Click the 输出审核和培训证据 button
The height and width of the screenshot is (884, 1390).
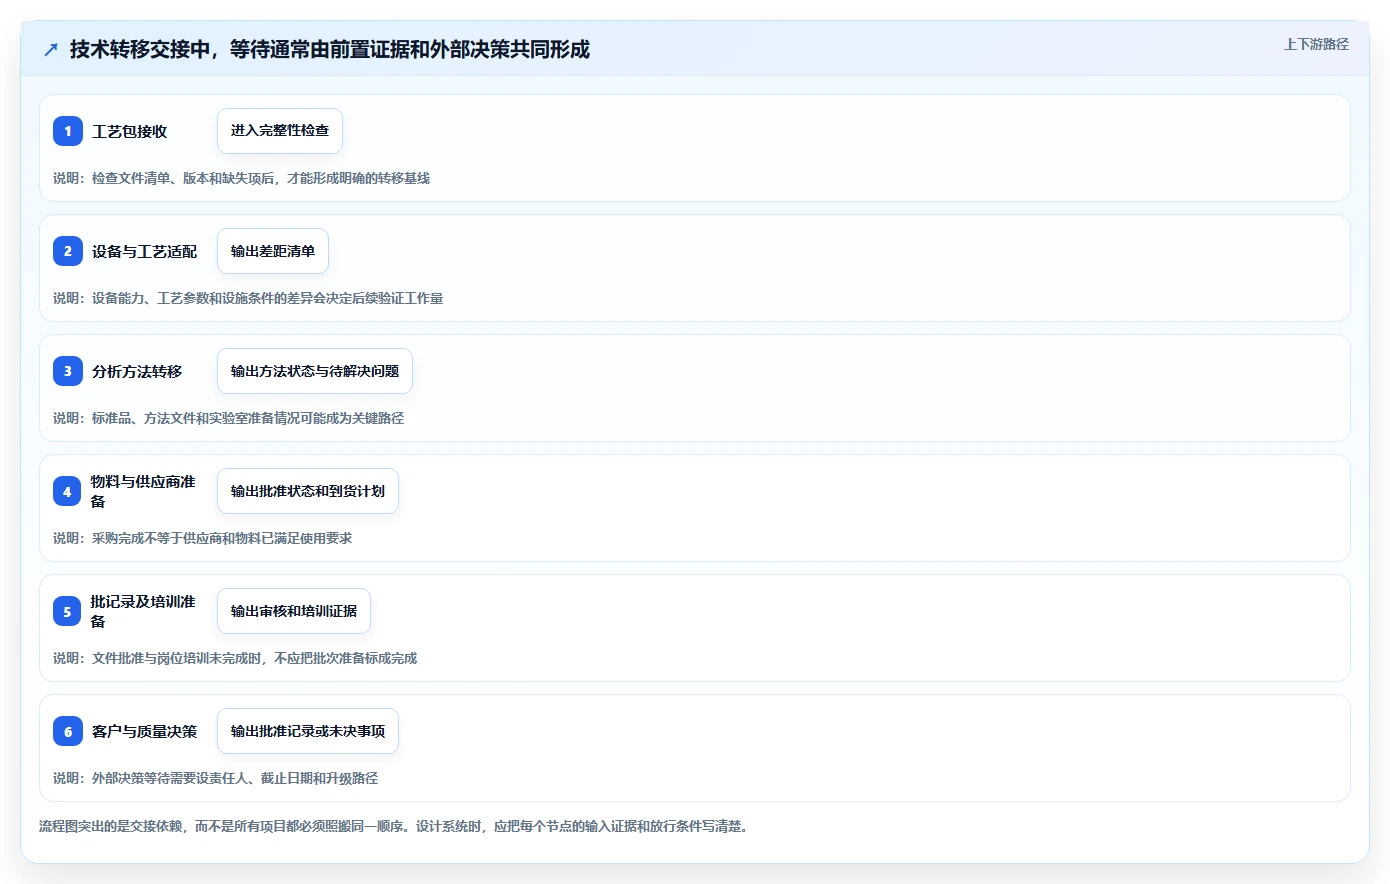[294, 611]
